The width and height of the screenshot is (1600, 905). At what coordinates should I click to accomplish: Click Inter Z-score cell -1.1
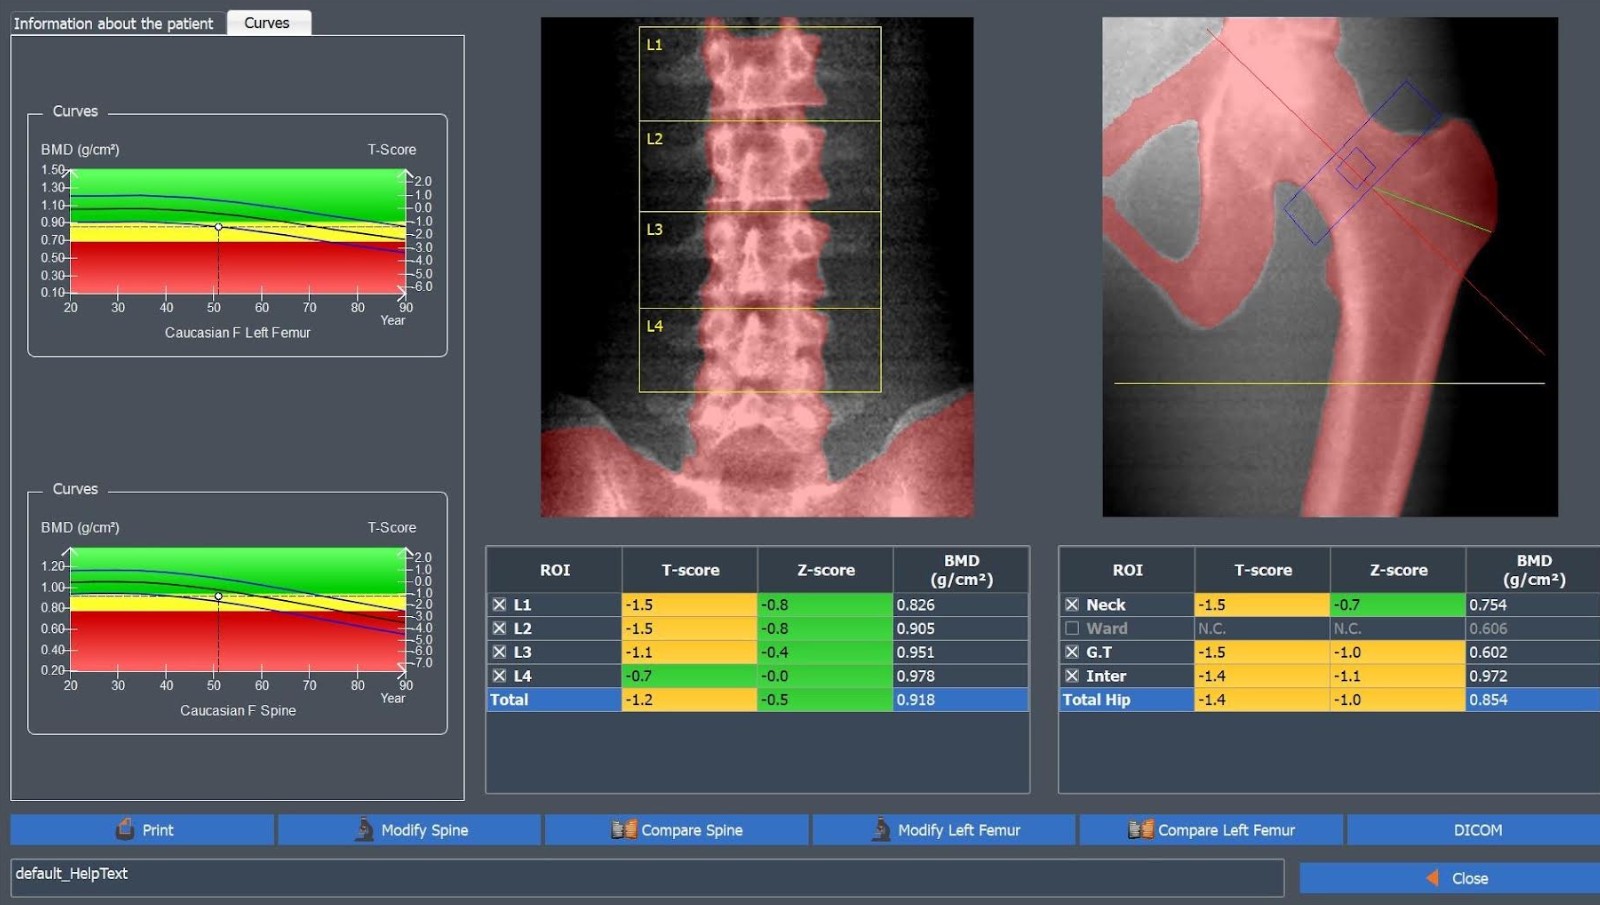click(x=1398, y=676)
